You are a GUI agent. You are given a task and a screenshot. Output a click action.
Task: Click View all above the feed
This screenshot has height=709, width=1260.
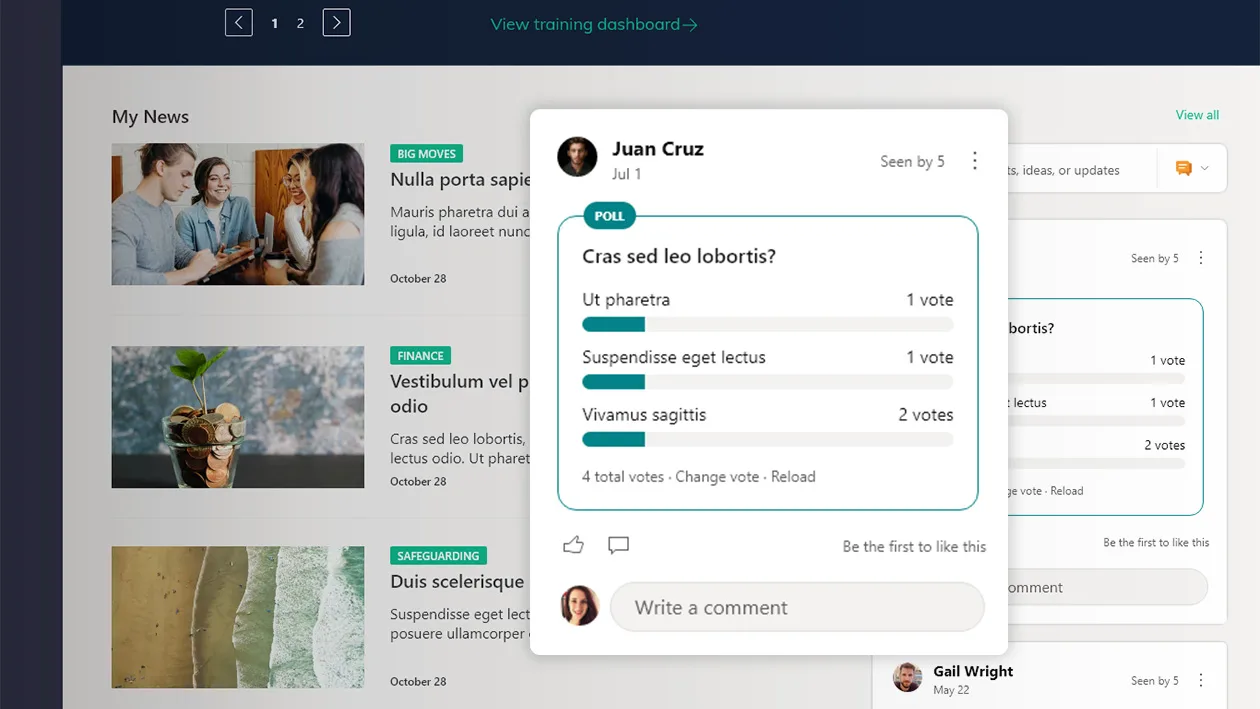[x=1197, y=115]
